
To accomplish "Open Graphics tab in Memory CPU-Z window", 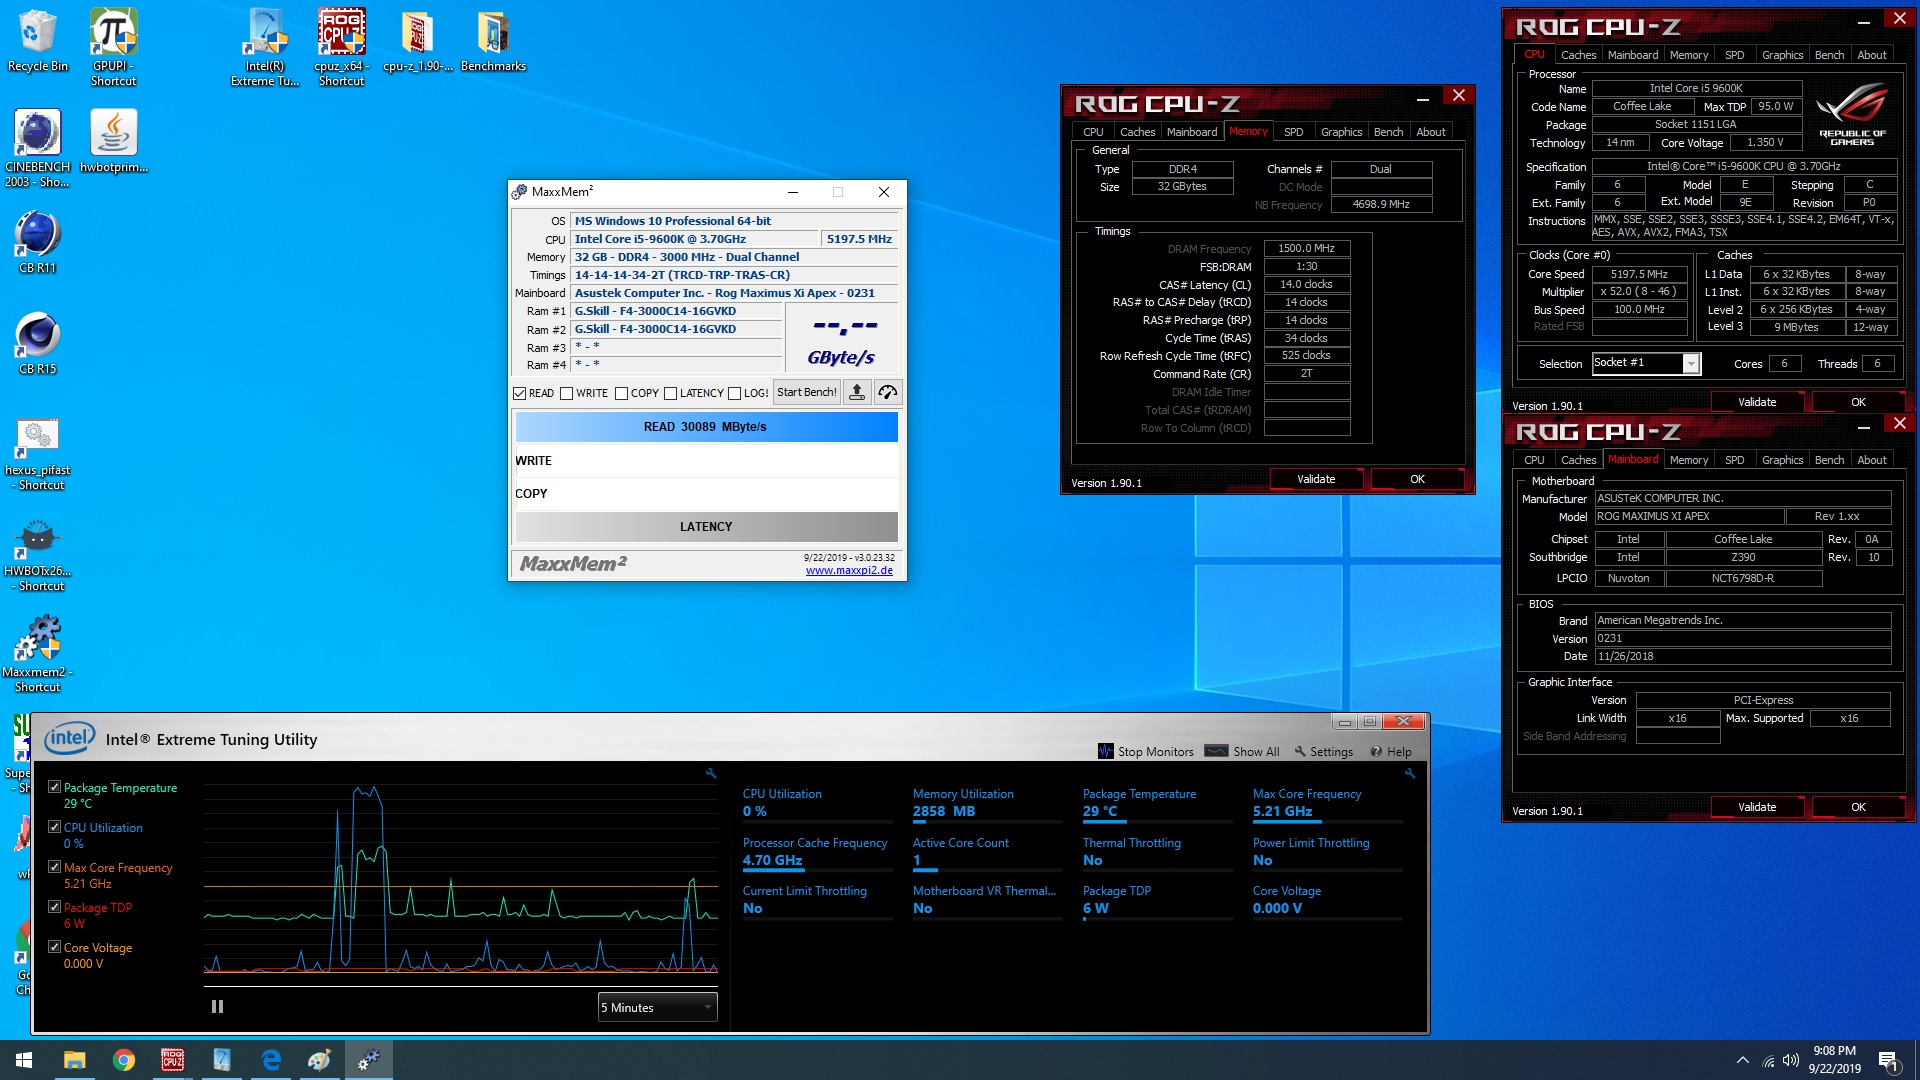I will (1341, 132).
